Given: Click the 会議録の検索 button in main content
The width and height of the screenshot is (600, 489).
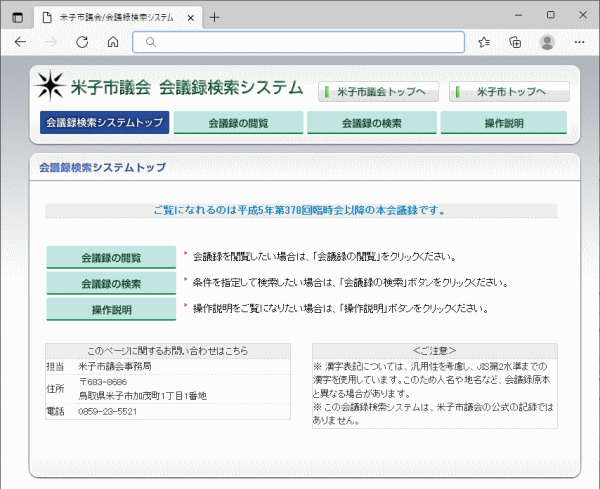Looking at the screenshot, I should [x=111, y=283].
